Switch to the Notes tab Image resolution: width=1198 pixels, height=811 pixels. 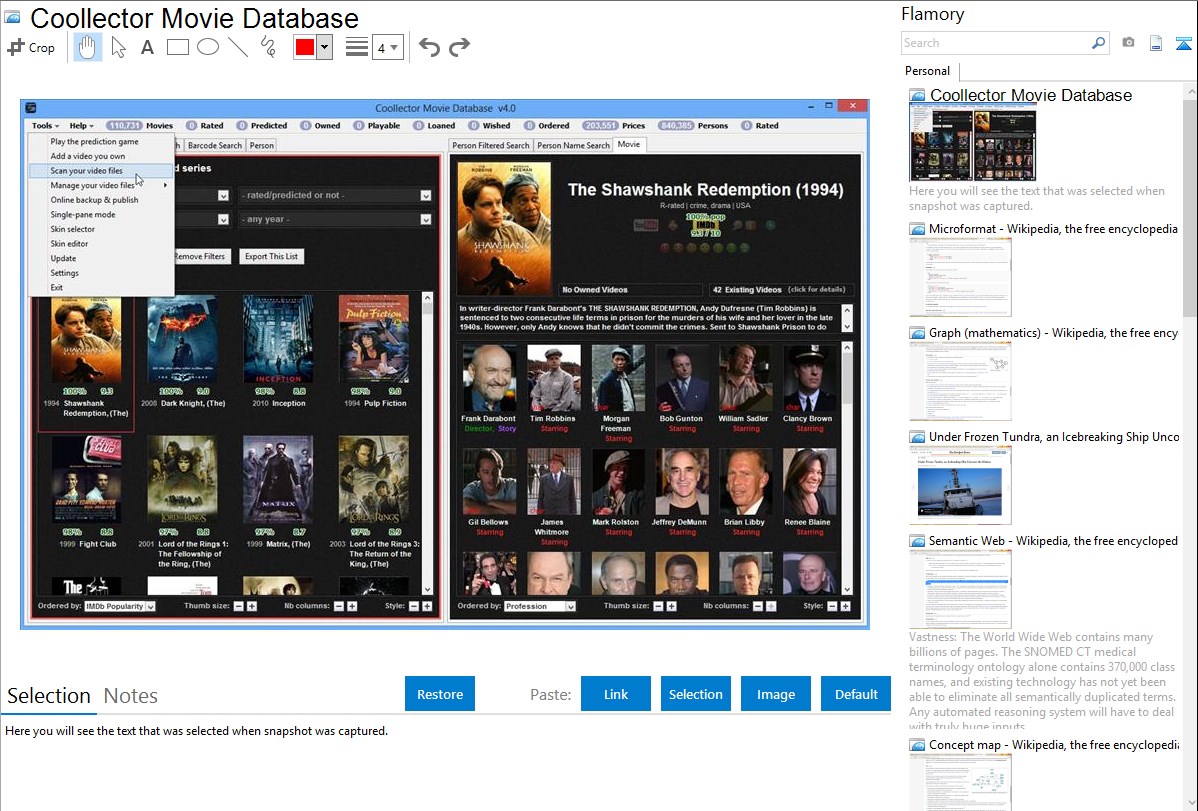(x=130, y=696)
